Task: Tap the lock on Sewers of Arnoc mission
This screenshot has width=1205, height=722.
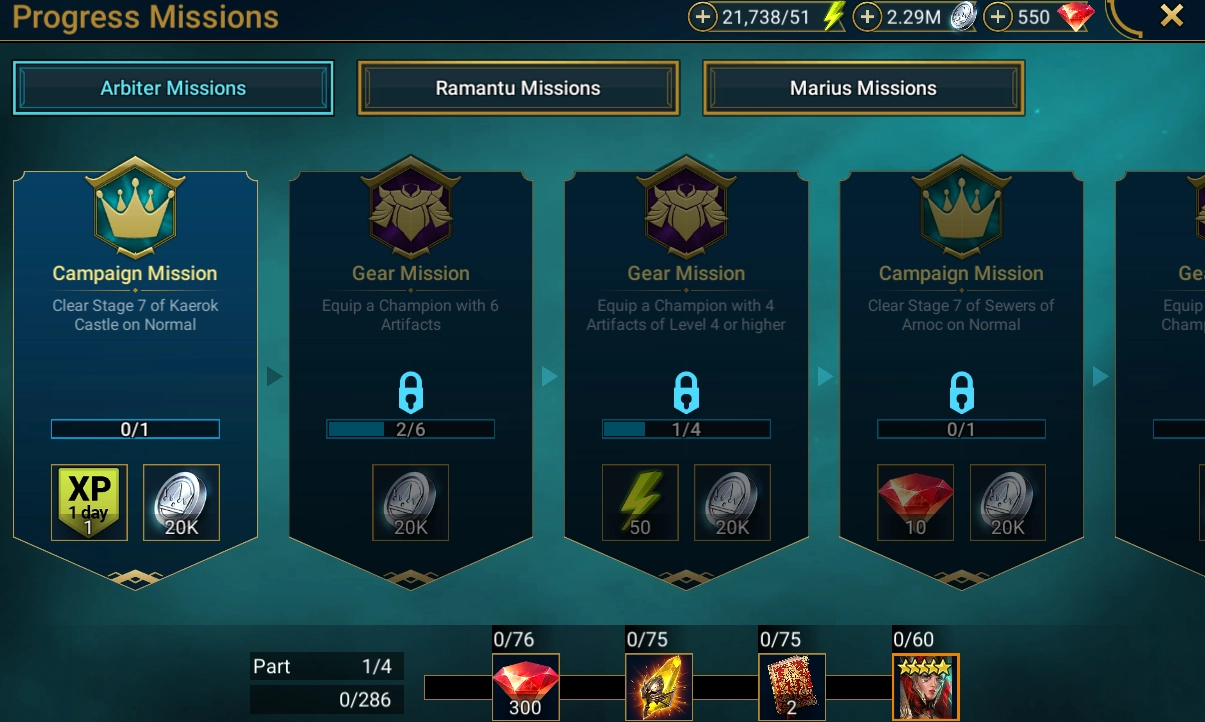Action: 961,391
